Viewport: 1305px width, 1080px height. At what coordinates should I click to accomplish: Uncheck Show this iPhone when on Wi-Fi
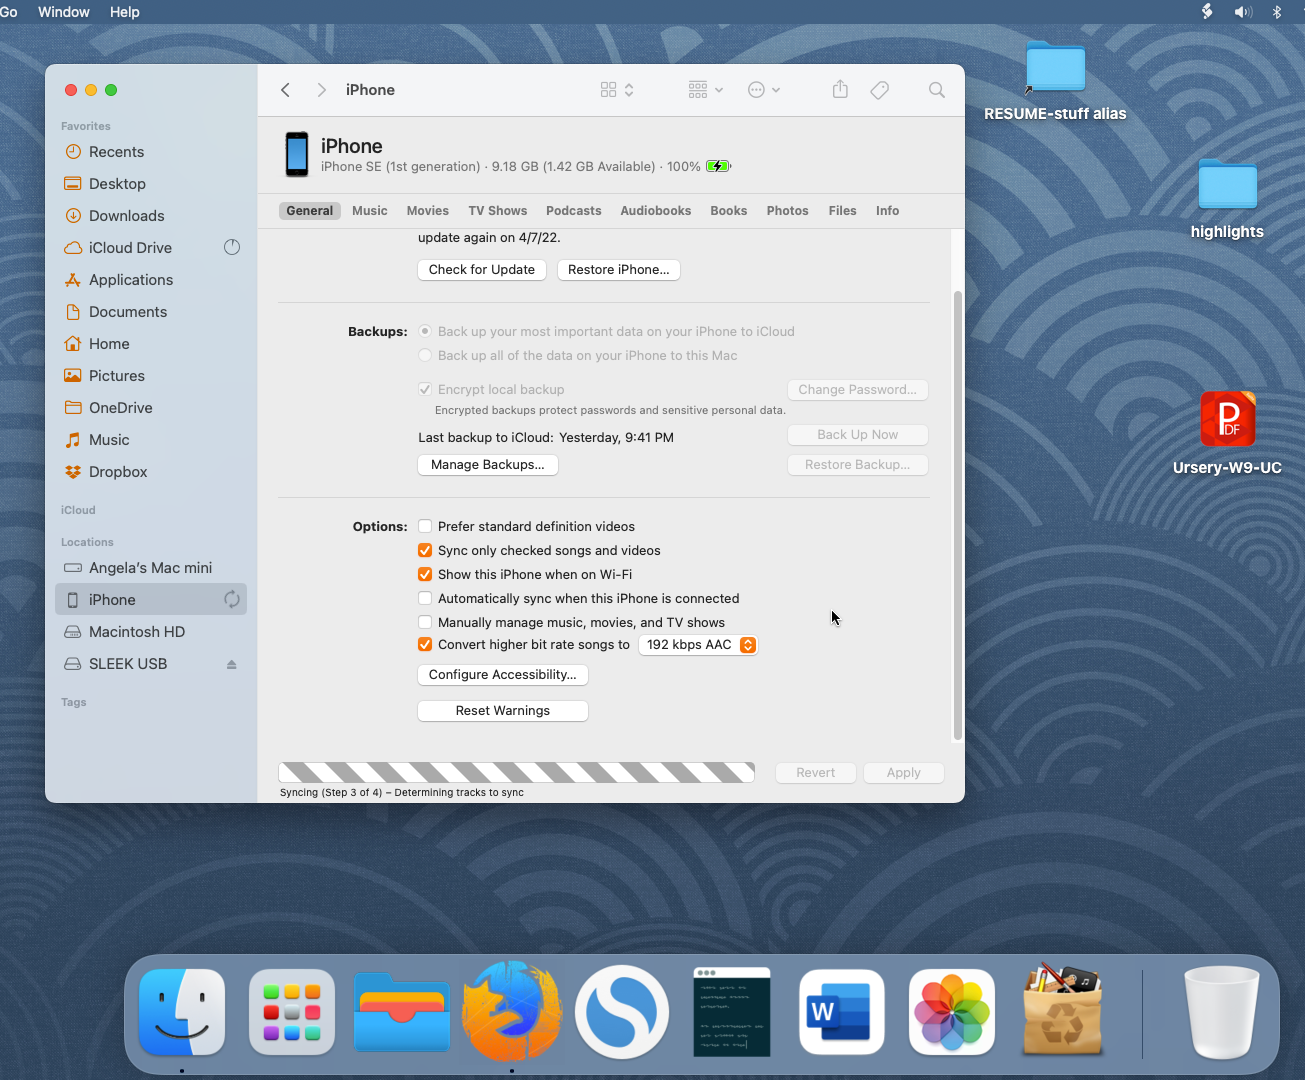coord(425,574)
